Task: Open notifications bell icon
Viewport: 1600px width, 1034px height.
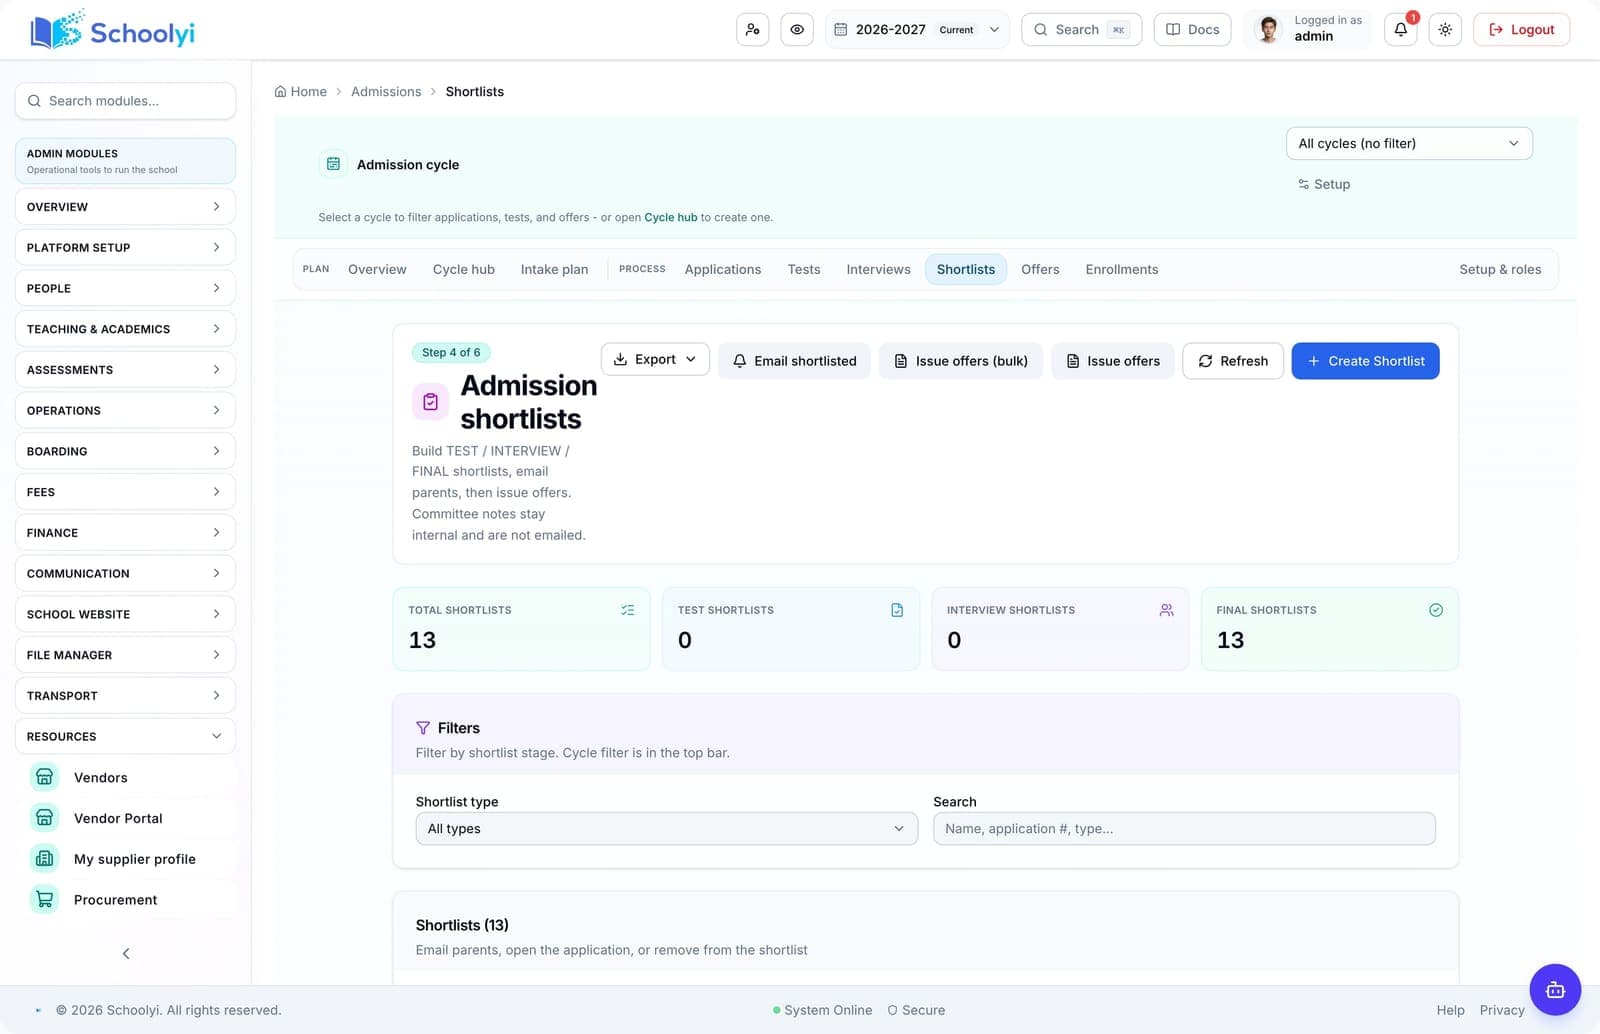Action: 1401,30
